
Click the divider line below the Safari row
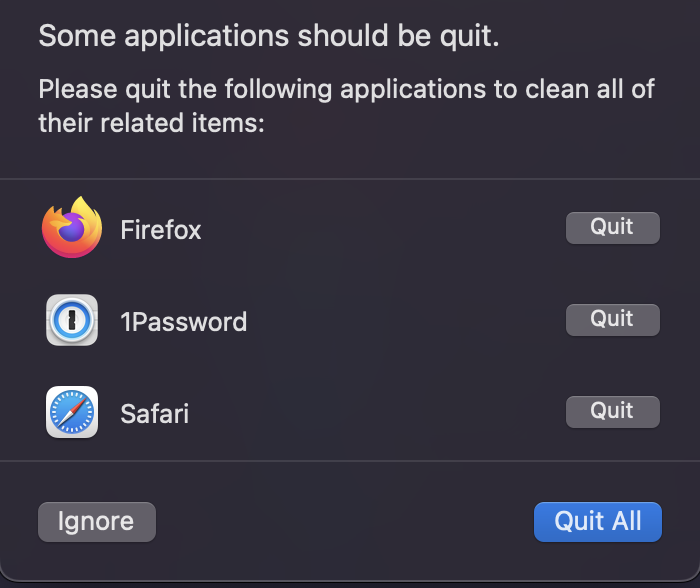pyautogui.click(x=350, y=461)
